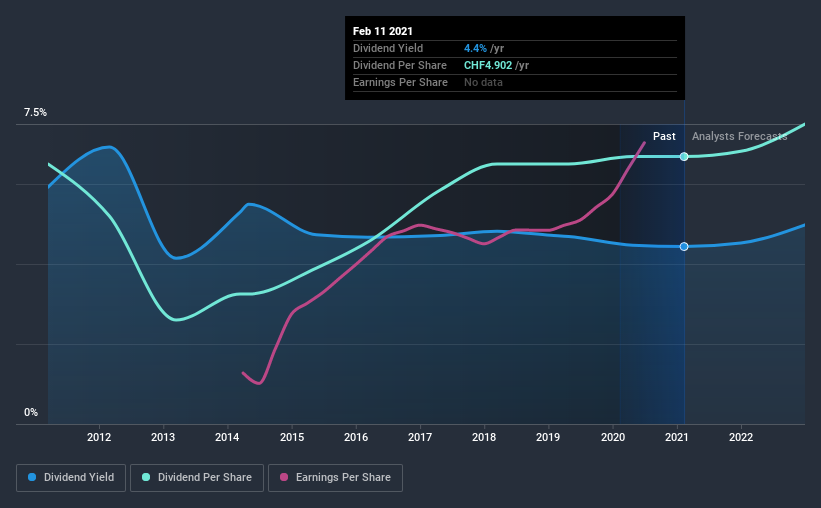This screenshot has height=508, width=821.
Task: Click the 0% y-axis label
Action: click(x=31, y=413)
